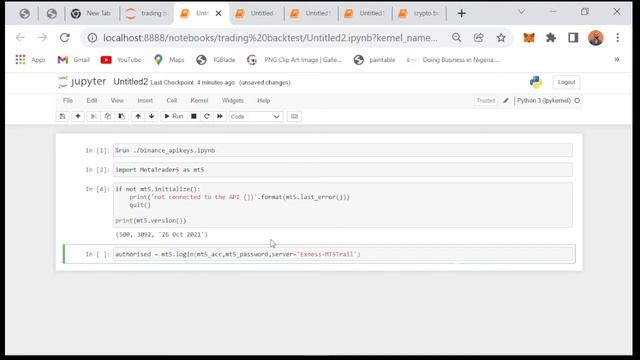
Task: Click the Jupyter logo
Action: pos(82,82)
